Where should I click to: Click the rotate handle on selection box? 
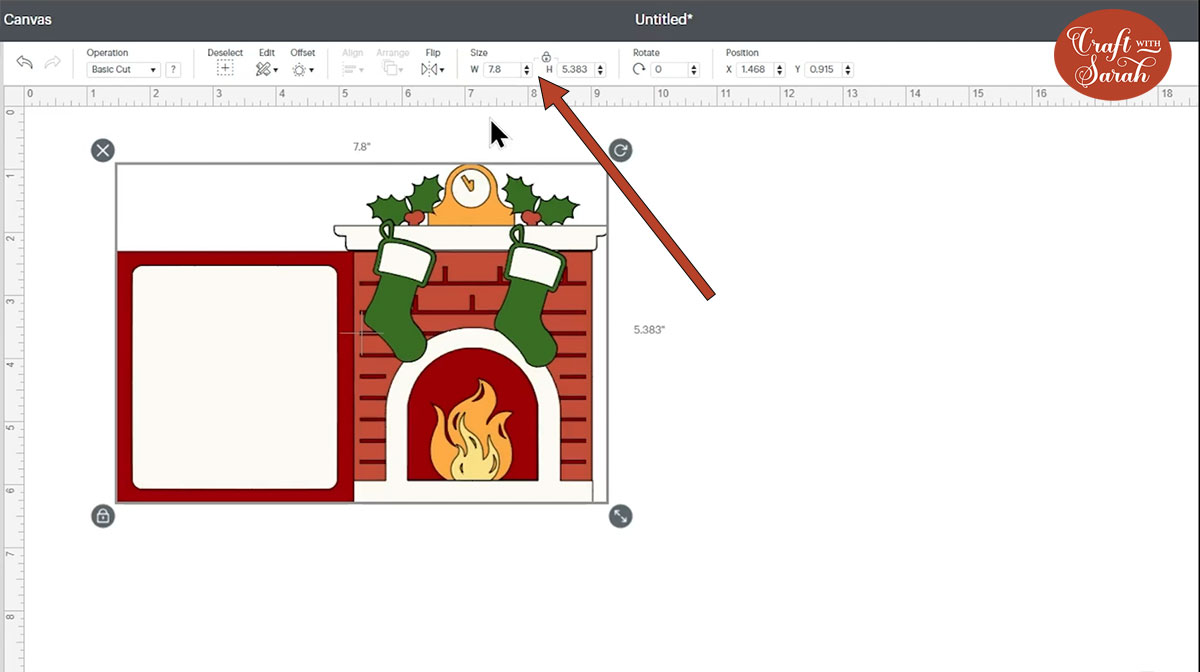(620, 150)
